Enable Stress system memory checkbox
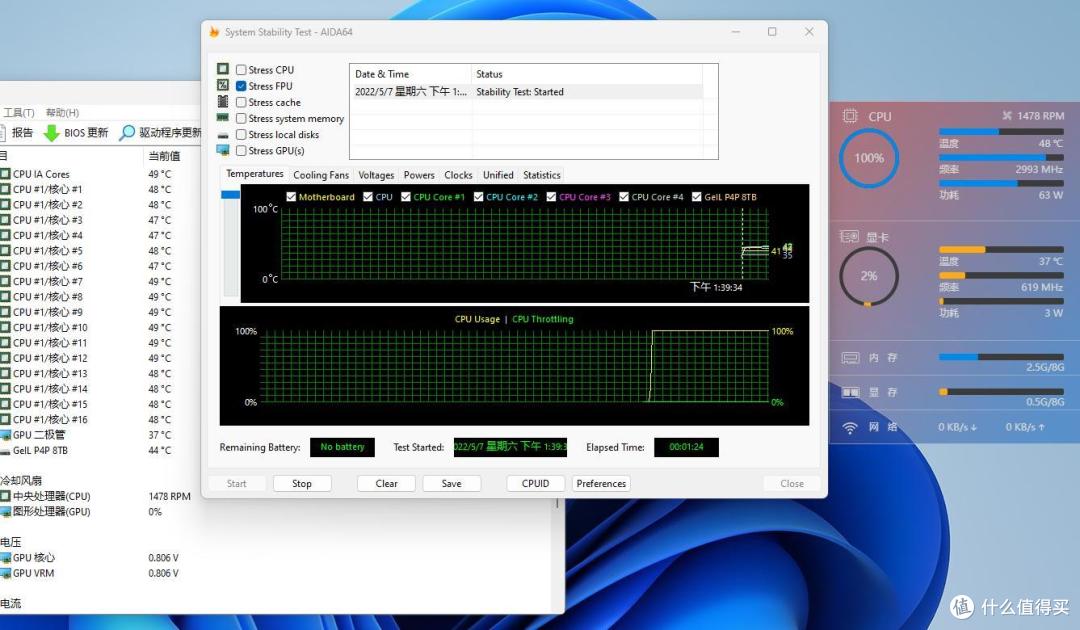1080x630 pixels. tap(241, 118)
